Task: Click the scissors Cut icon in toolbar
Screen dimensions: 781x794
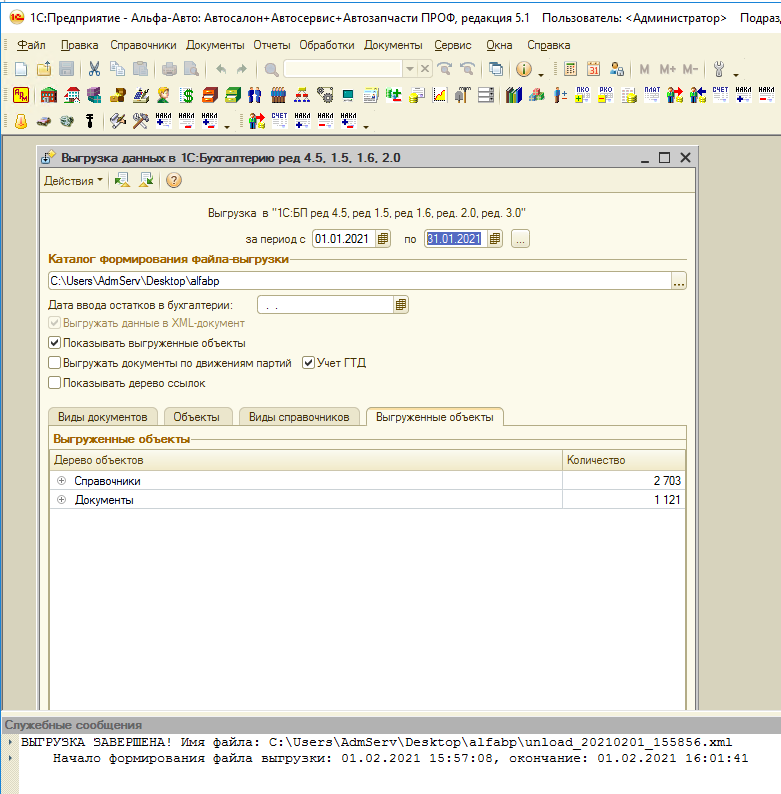Action: click(94, 69)
